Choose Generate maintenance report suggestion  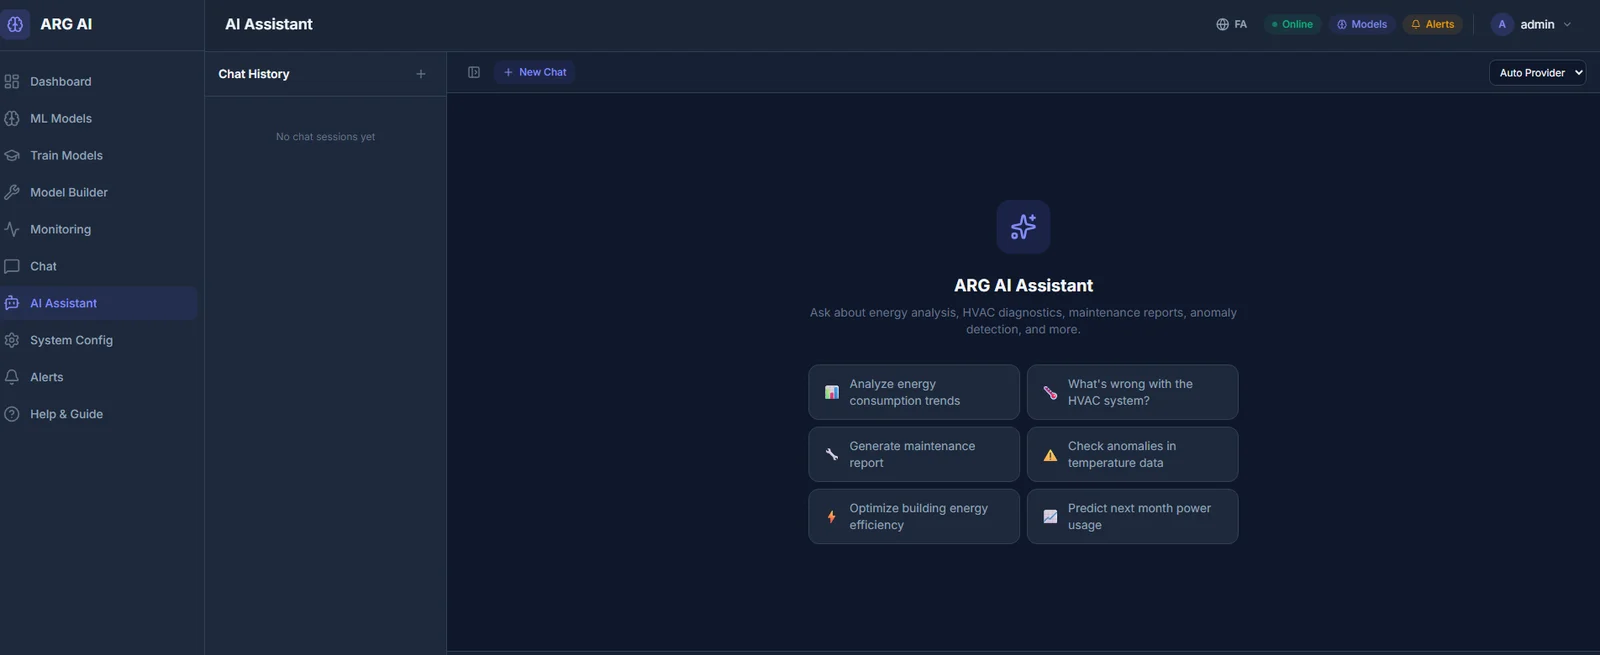coord(914,454)
